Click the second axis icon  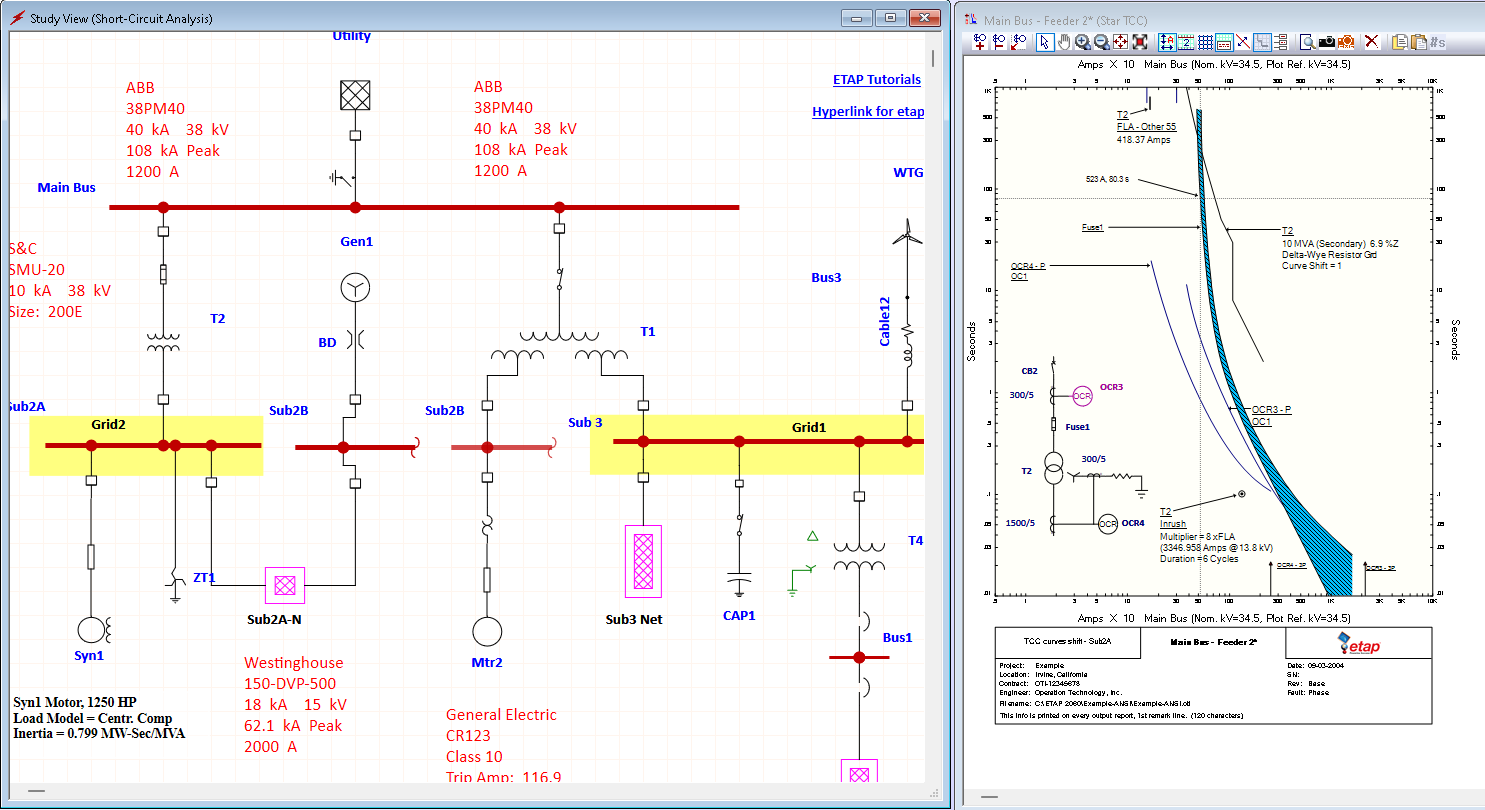coord(1186,42)
